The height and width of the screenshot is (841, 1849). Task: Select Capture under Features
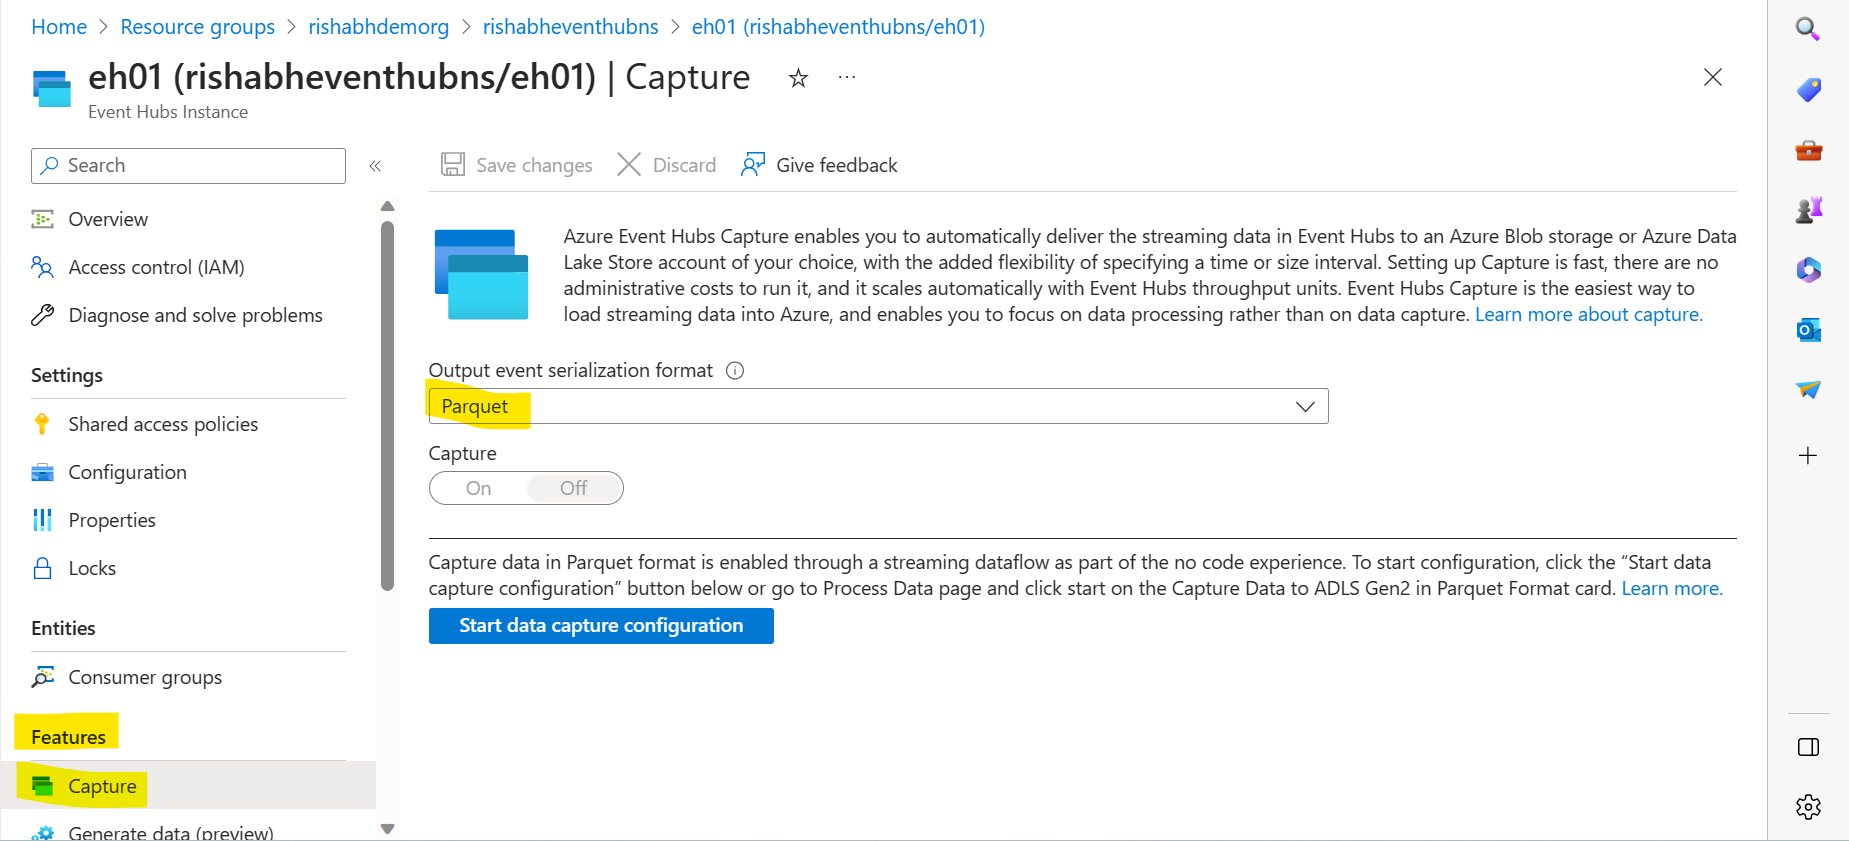[x=188, y=786]
